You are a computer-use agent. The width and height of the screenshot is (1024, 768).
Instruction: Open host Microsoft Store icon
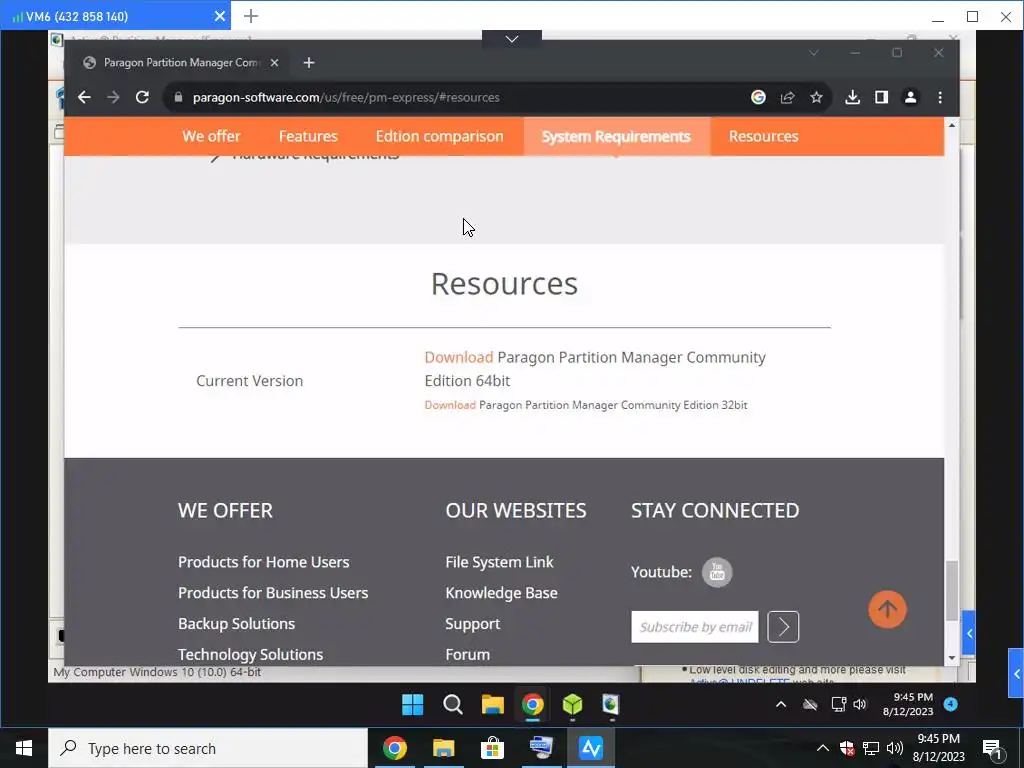point(492,748)
